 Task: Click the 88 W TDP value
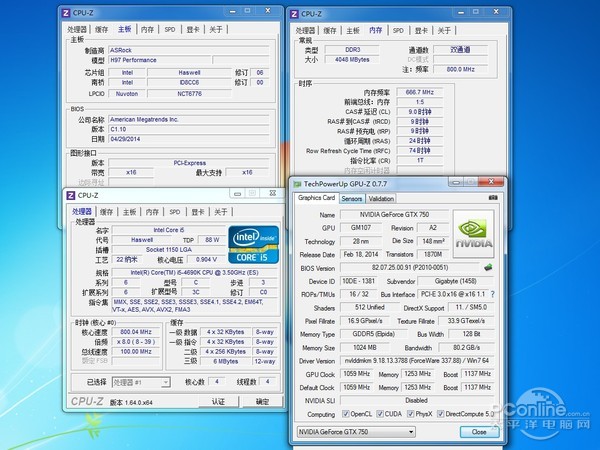(x=212, y=240)
